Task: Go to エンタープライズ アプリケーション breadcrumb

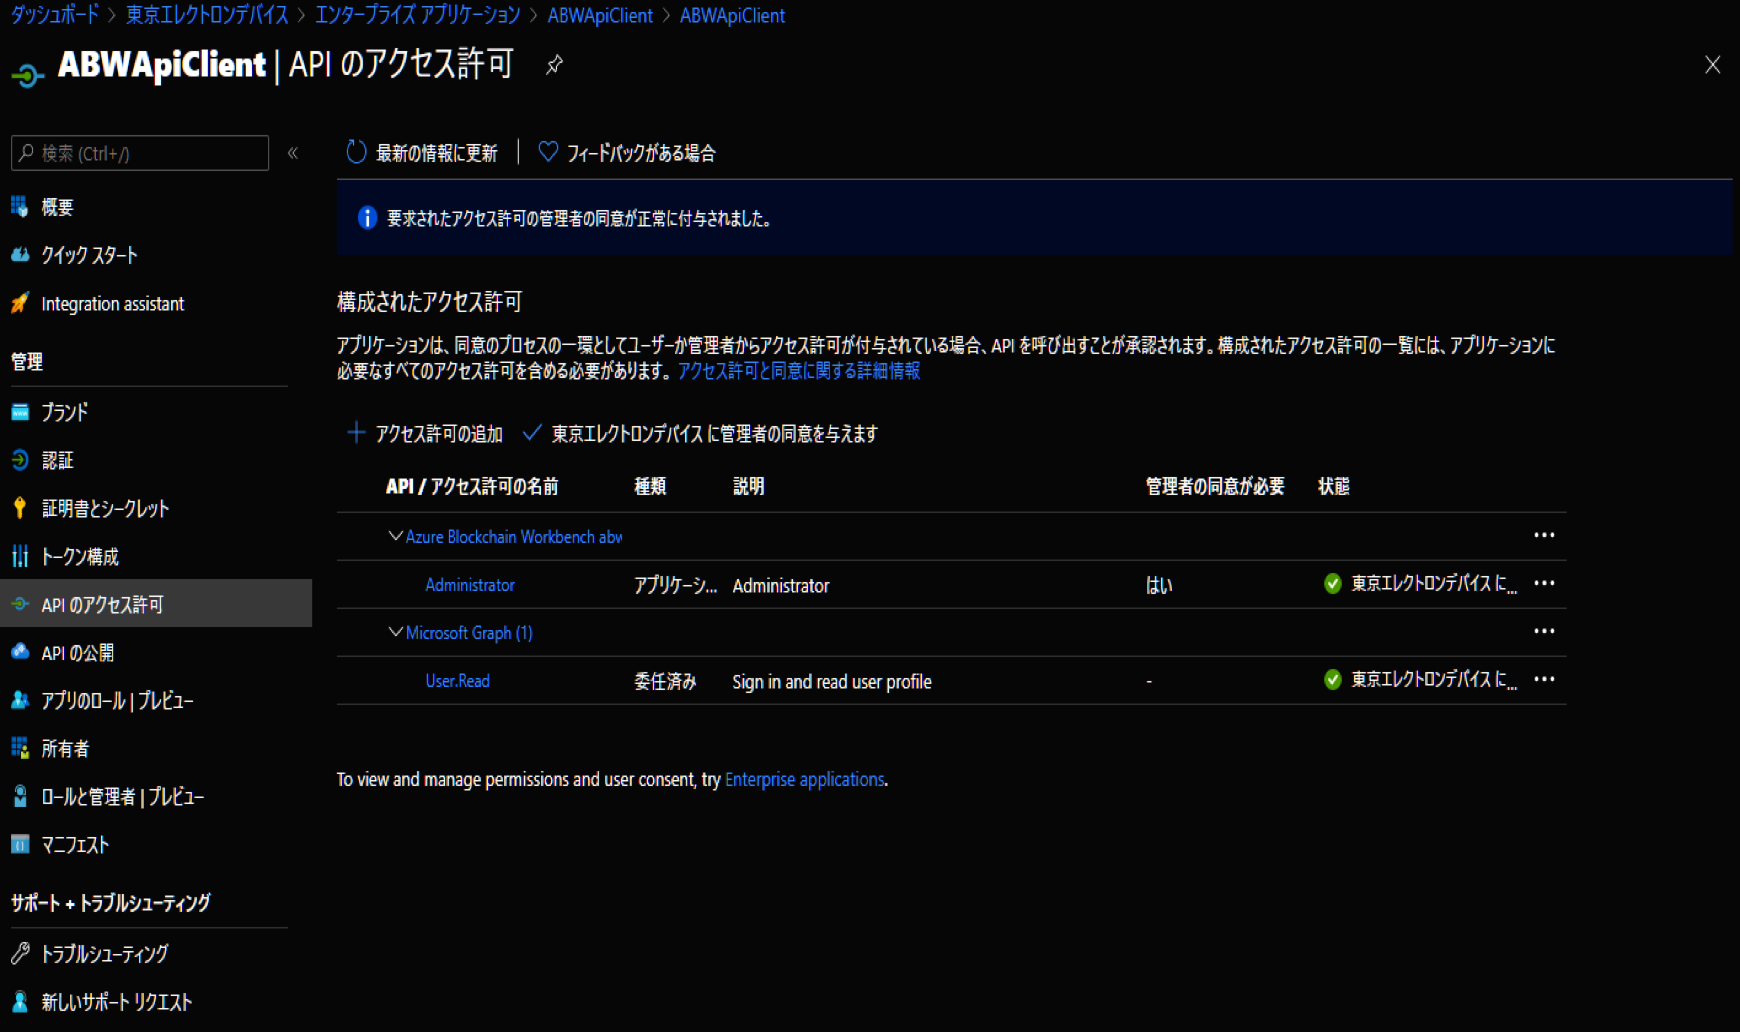Action: tap(418, 15)
